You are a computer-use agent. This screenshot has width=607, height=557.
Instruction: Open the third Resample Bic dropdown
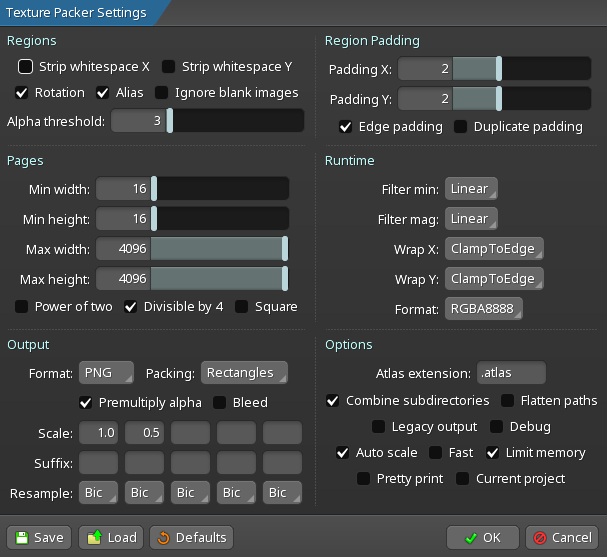[190, 492]
